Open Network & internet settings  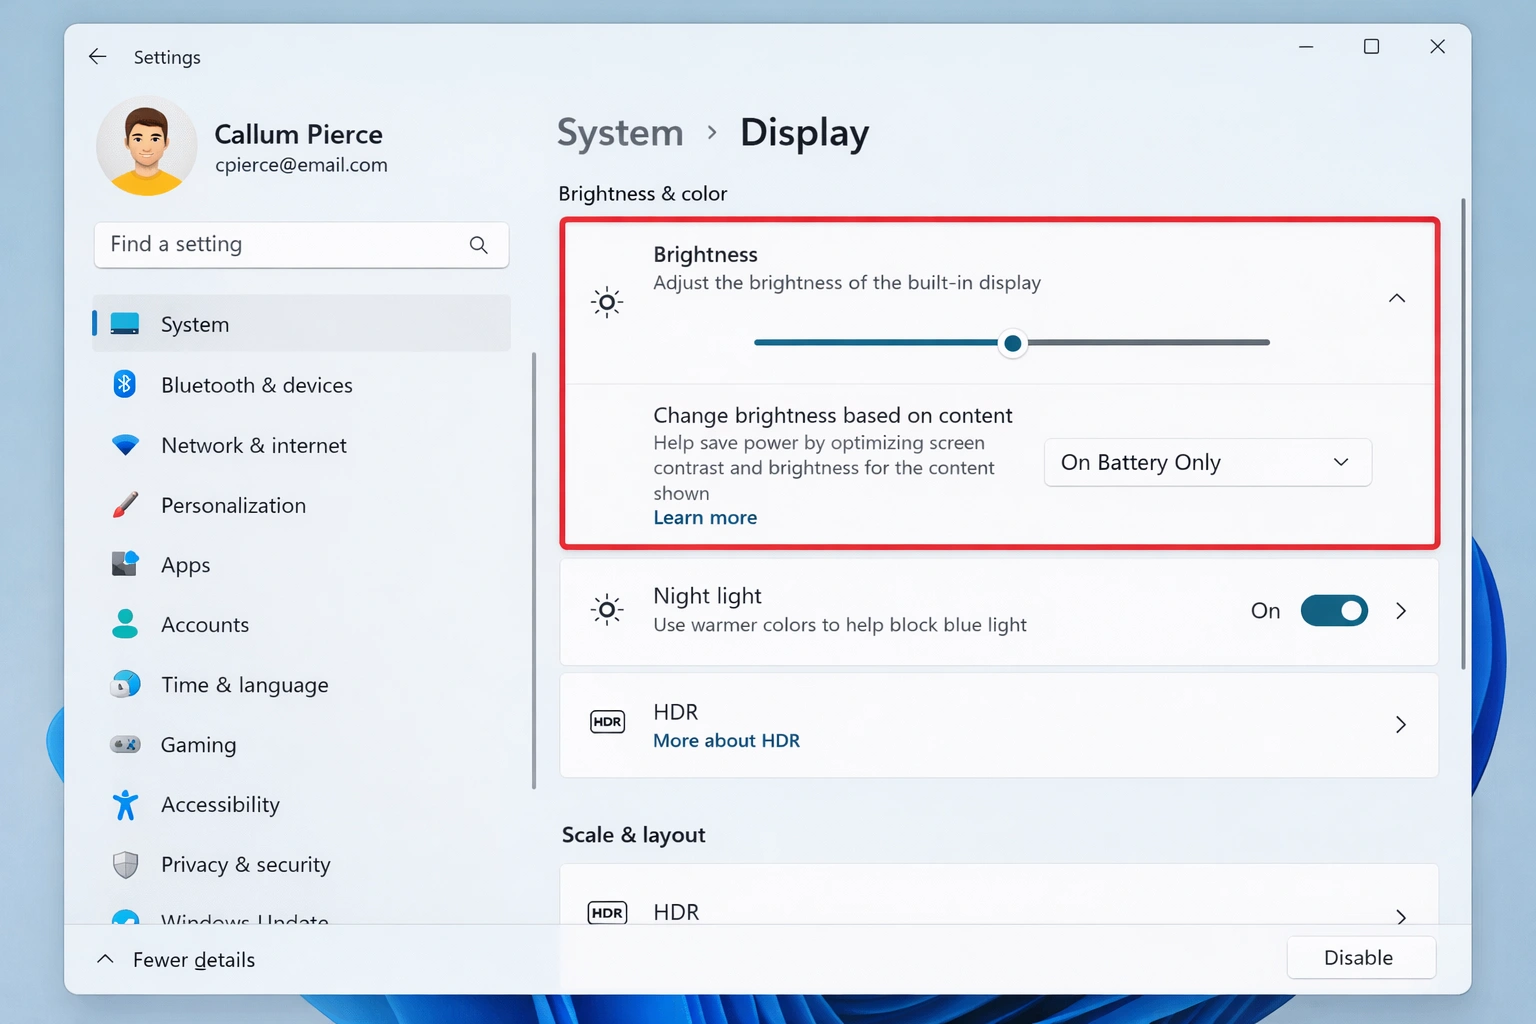253,445
